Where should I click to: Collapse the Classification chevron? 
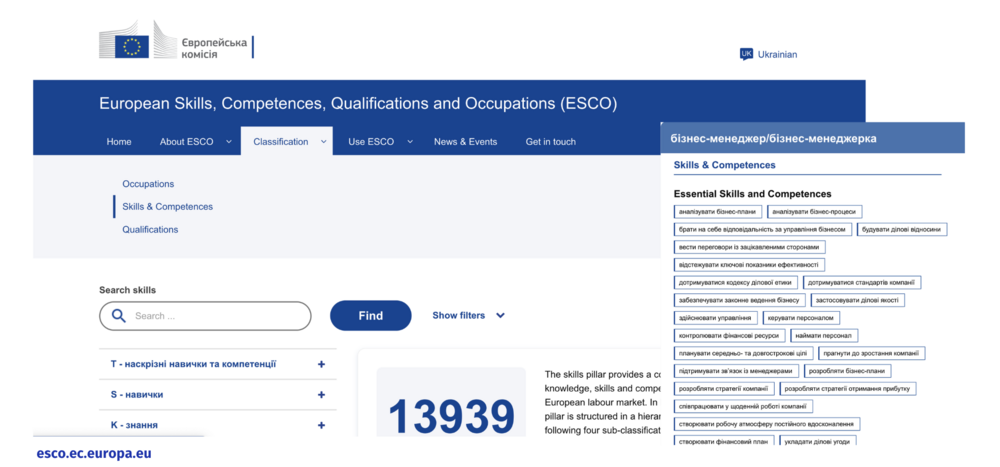(323, 142)
